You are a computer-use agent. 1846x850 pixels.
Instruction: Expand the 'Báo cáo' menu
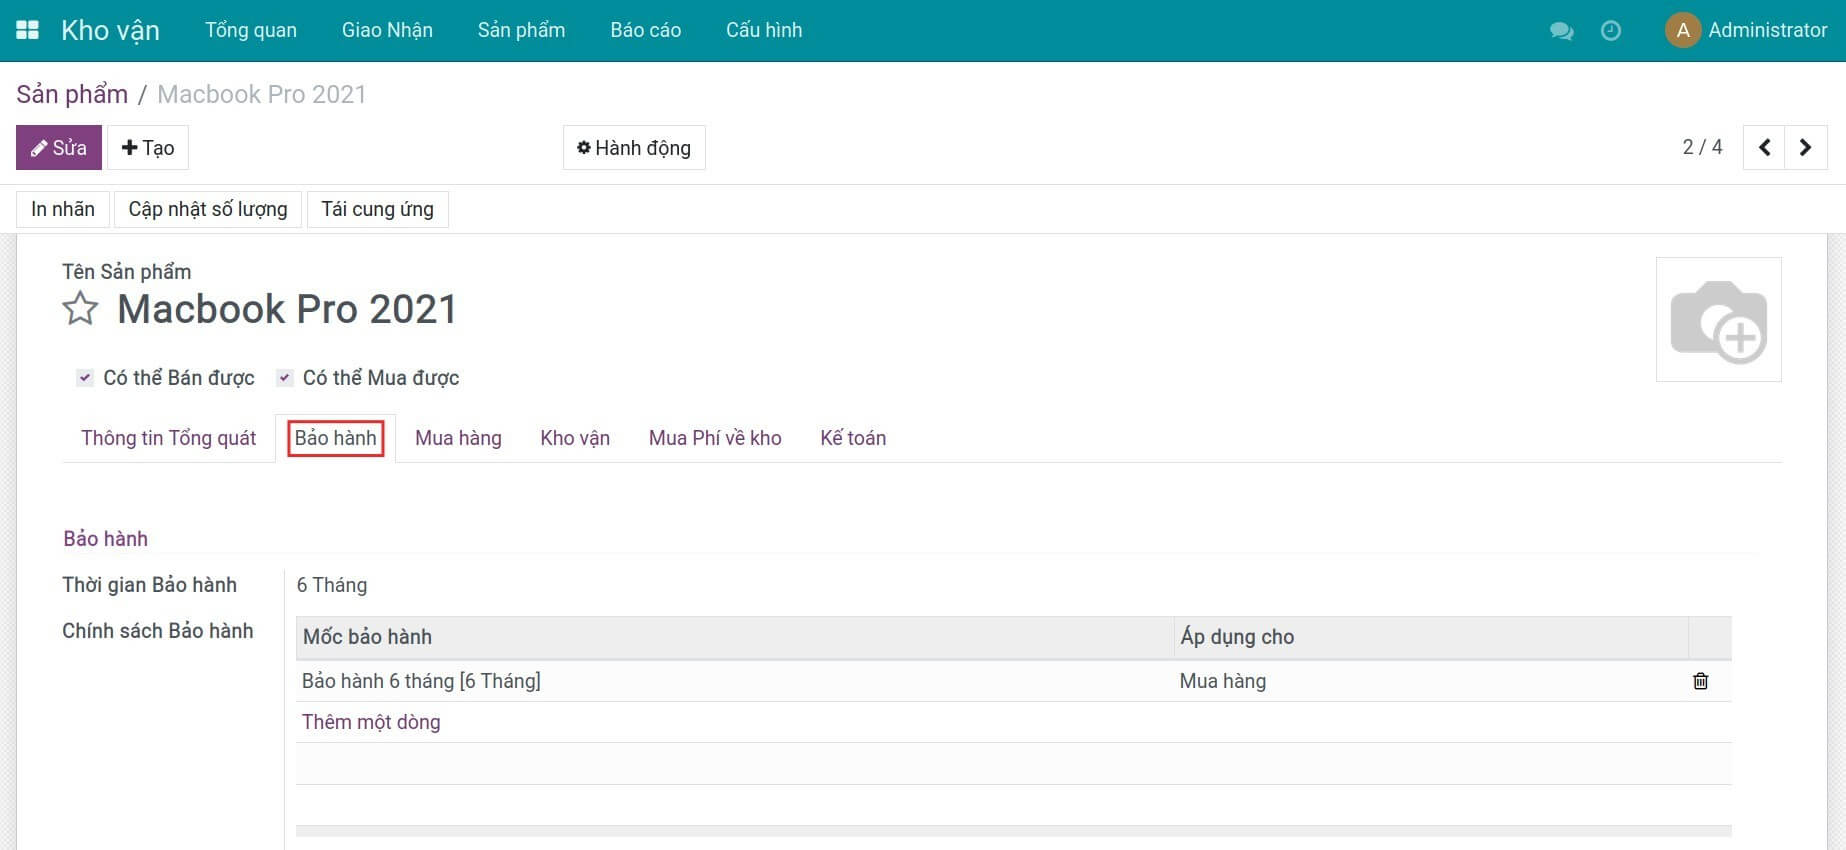645,30
